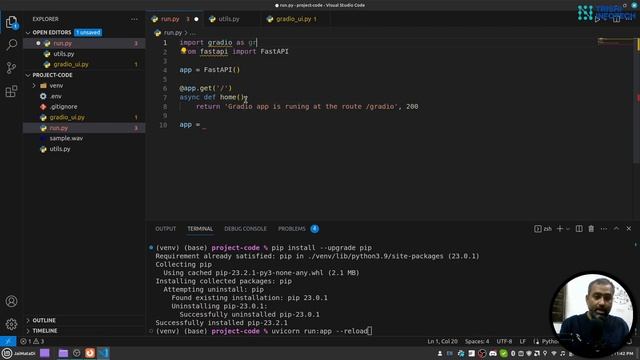Click the FastAPI() text on line 4
Viewport: 640px width, 360px height.
(x=222, y=70)
